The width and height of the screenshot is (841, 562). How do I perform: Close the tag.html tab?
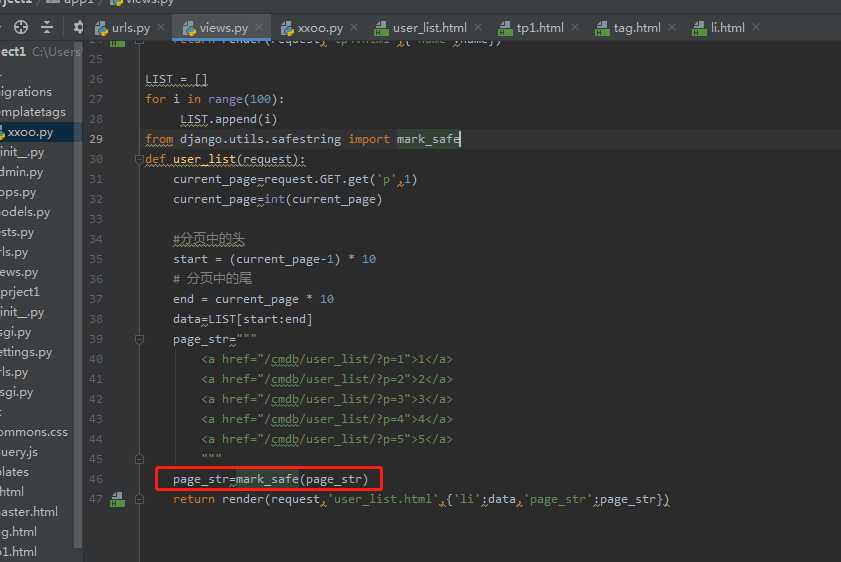(x=672, y=27)
